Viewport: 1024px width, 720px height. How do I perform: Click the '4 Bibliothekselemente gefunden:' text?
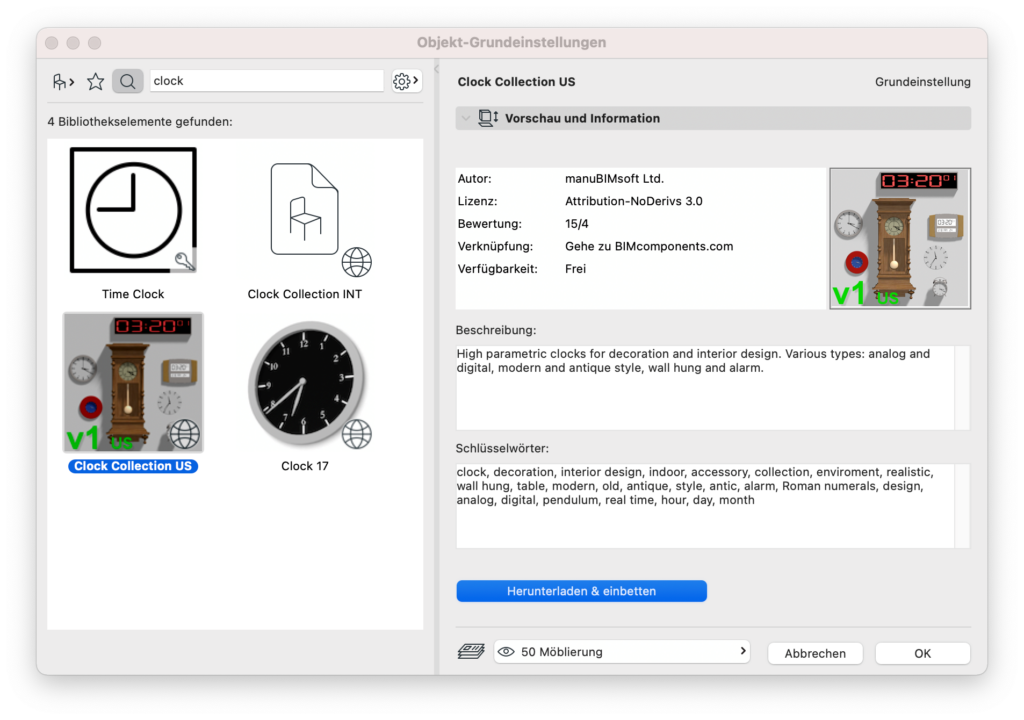tap(140, 122)
